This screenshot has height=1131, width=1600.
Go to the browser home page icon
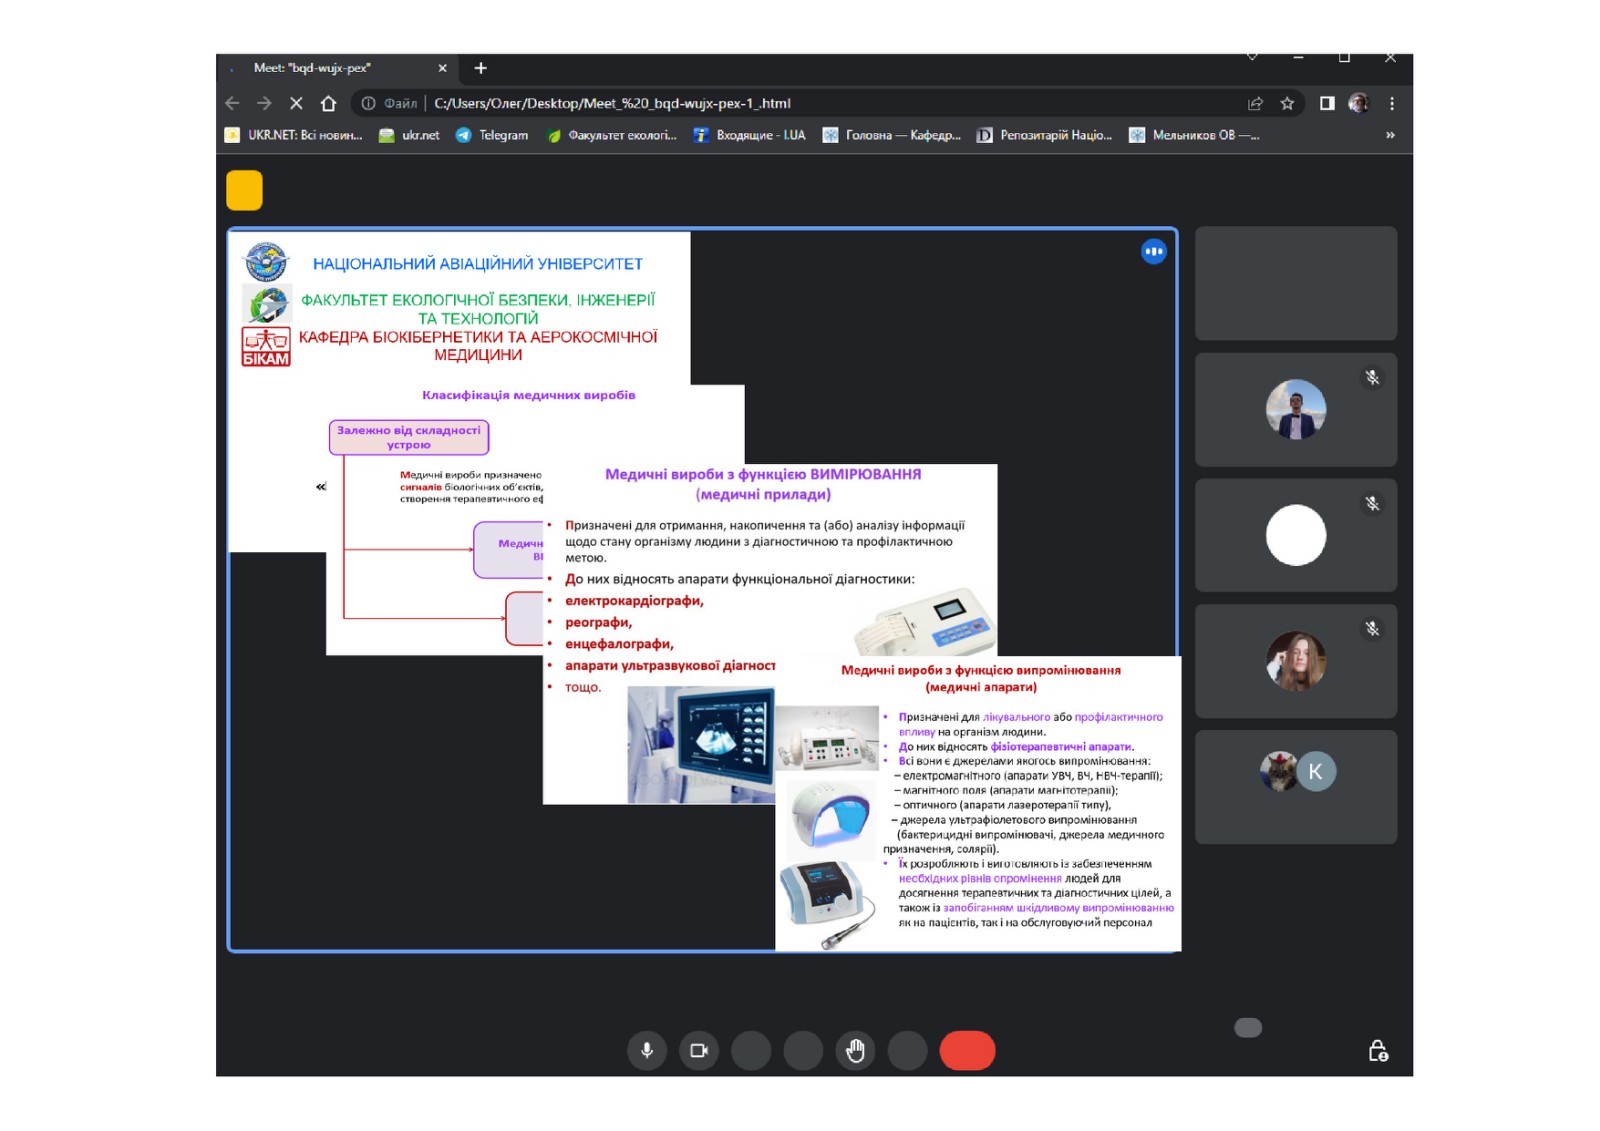(x=328, y=103)
